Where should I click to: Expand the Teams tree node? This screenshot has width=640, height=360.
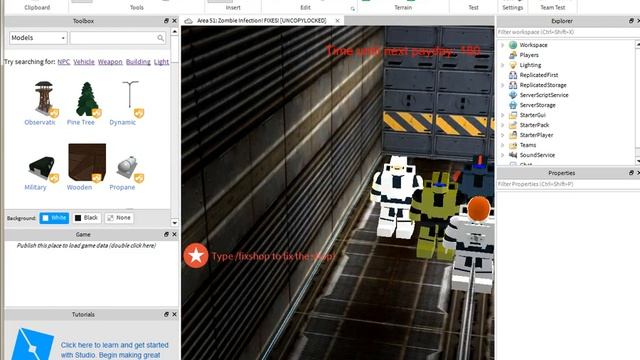pyautogui.click(x=503, y=145)
